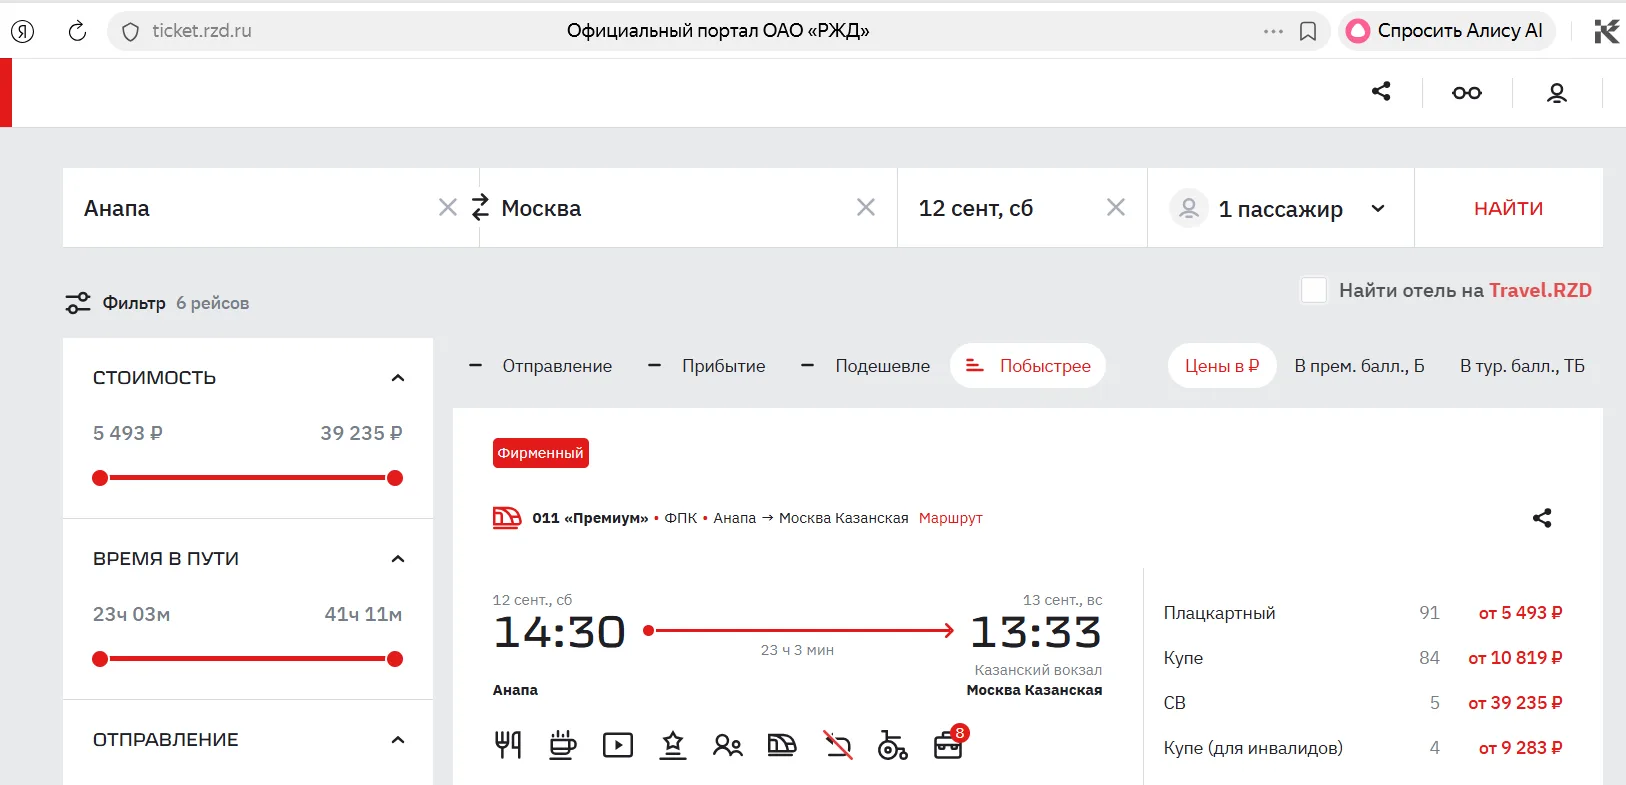Click the Фирменный badge
The width and height of the screenshot is (1626, 785).
540,453
